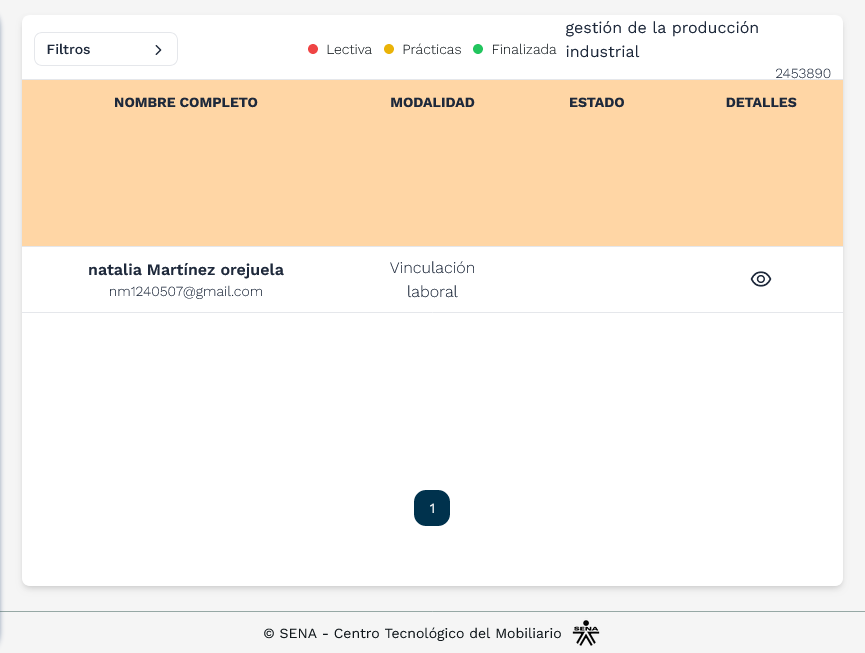Select the eye icon for natalia Martínez

761,278
